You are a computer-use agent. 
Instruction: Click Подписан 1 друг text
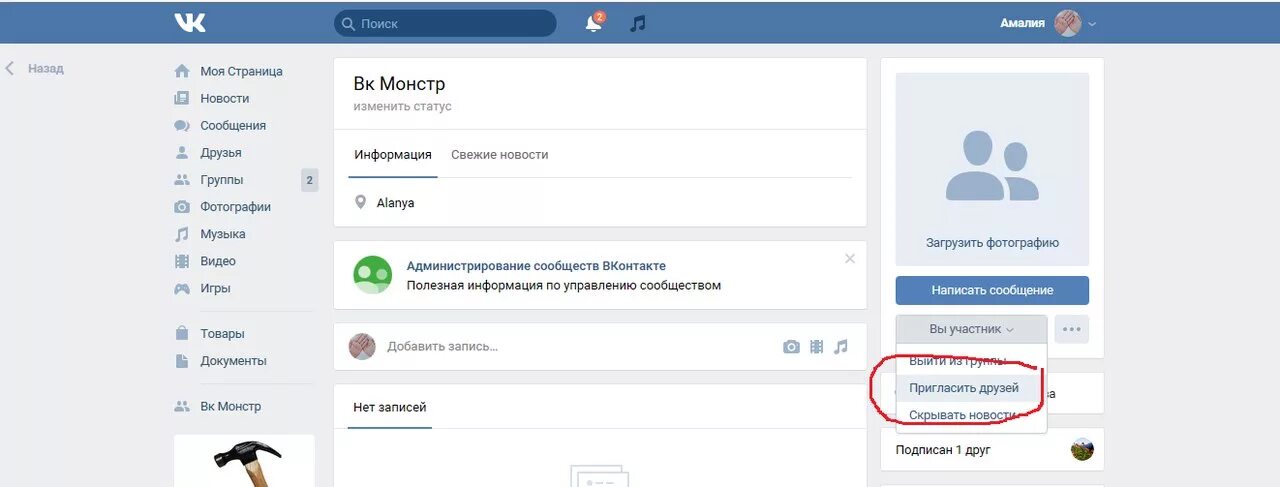click(943, 450)
